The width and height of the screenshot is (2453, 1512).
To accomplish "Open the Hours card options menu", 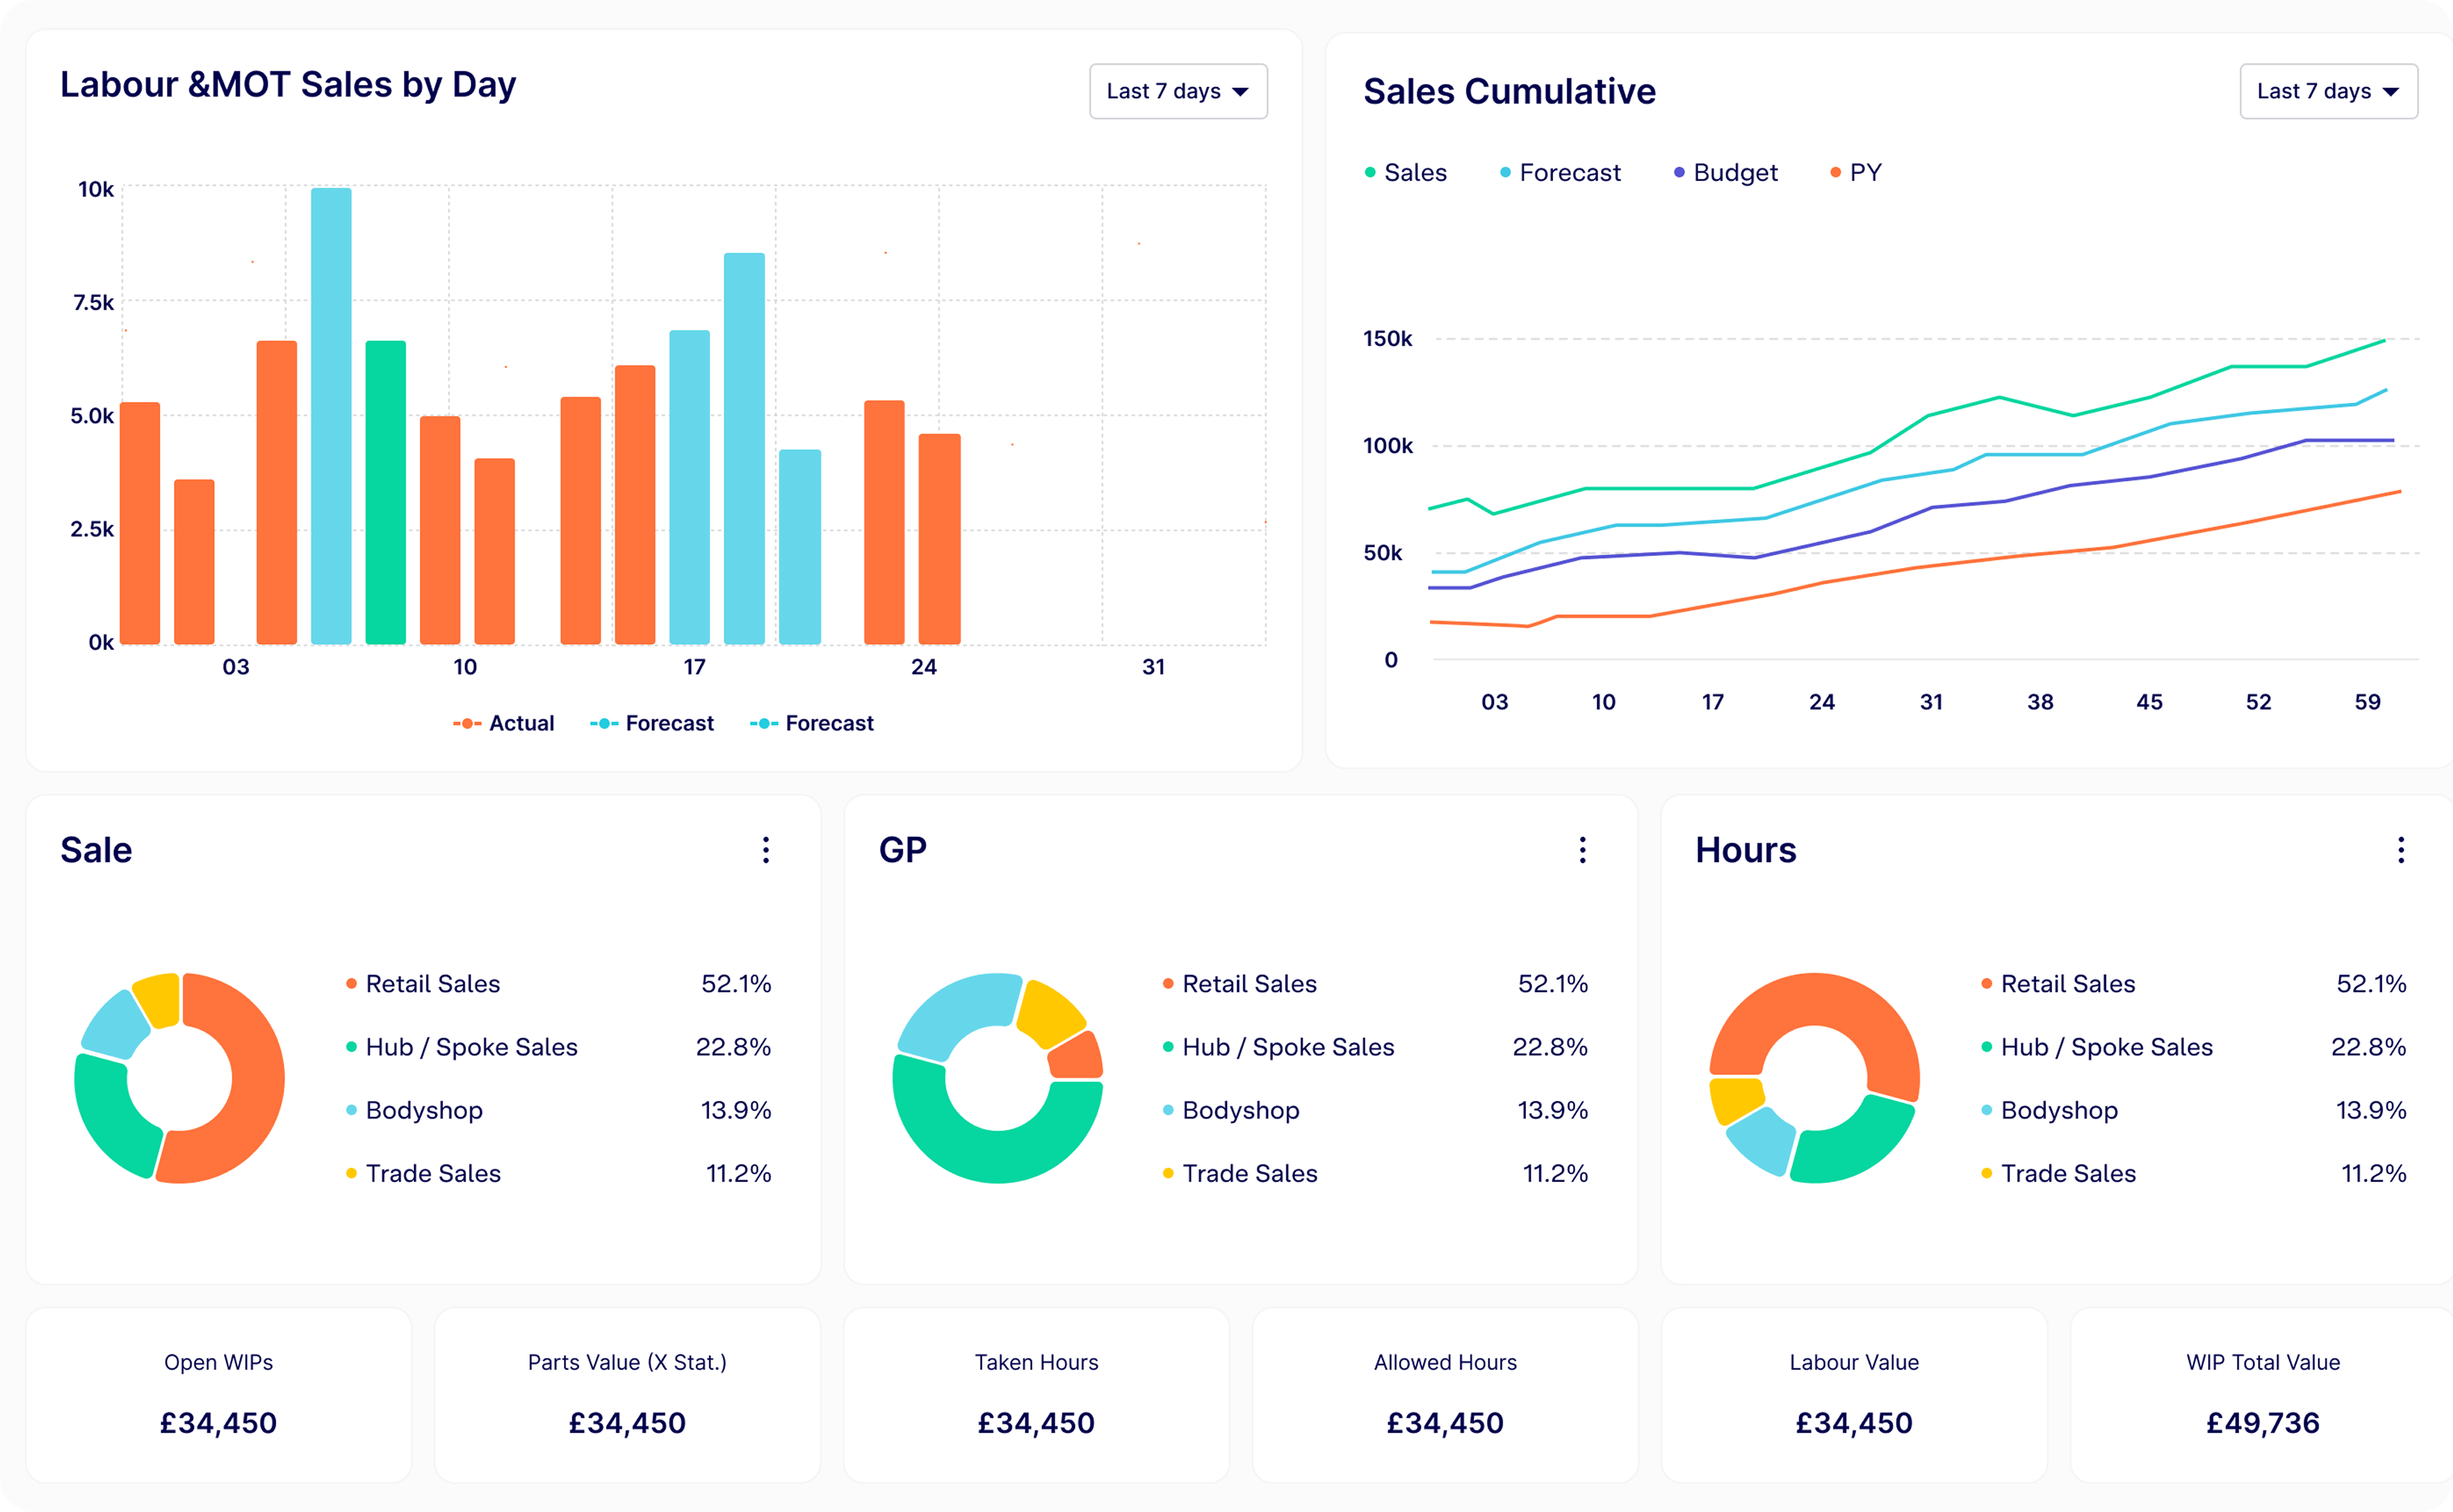I will point(2400,850).
